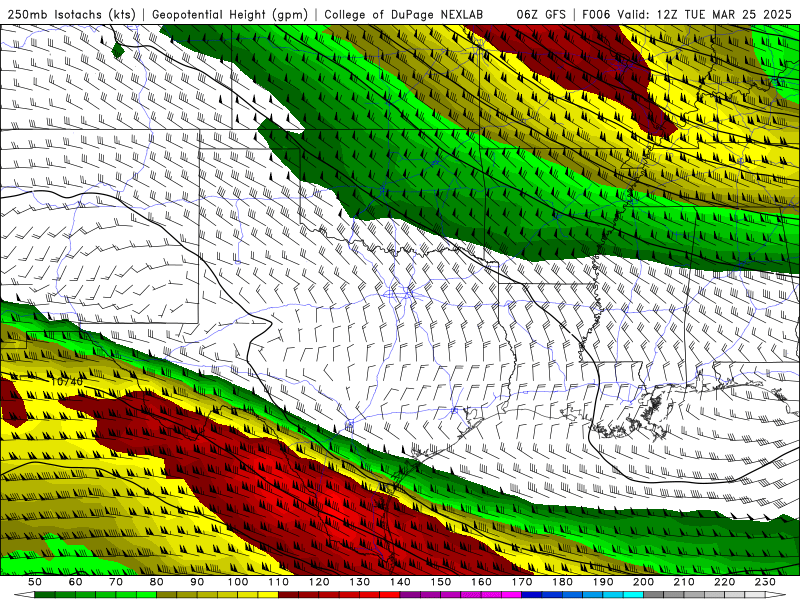The image size is (800, 600).
Task: Click the 190 knot color bar label
Action: (x=603, y=582)
